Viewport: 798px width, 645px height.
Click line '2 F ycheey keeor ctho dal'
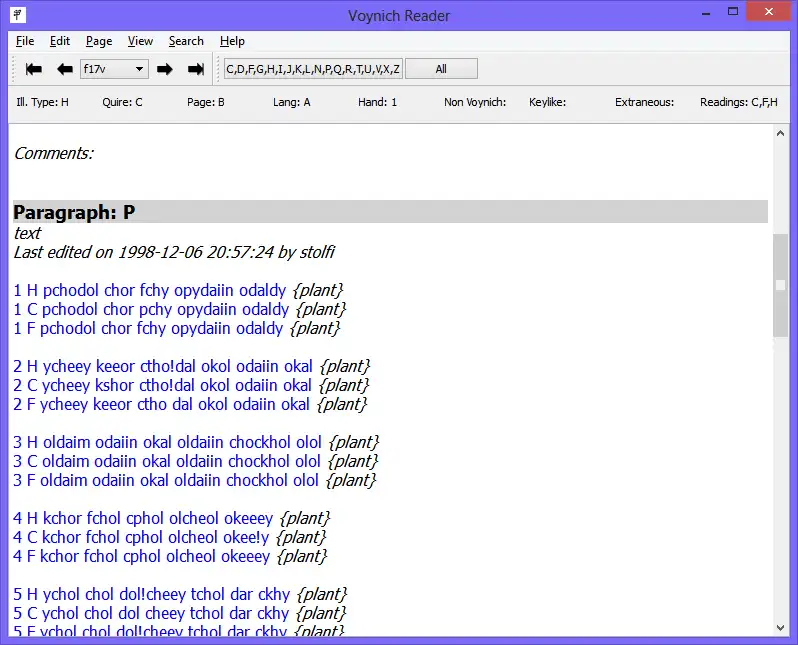click(x=190, y=404)
